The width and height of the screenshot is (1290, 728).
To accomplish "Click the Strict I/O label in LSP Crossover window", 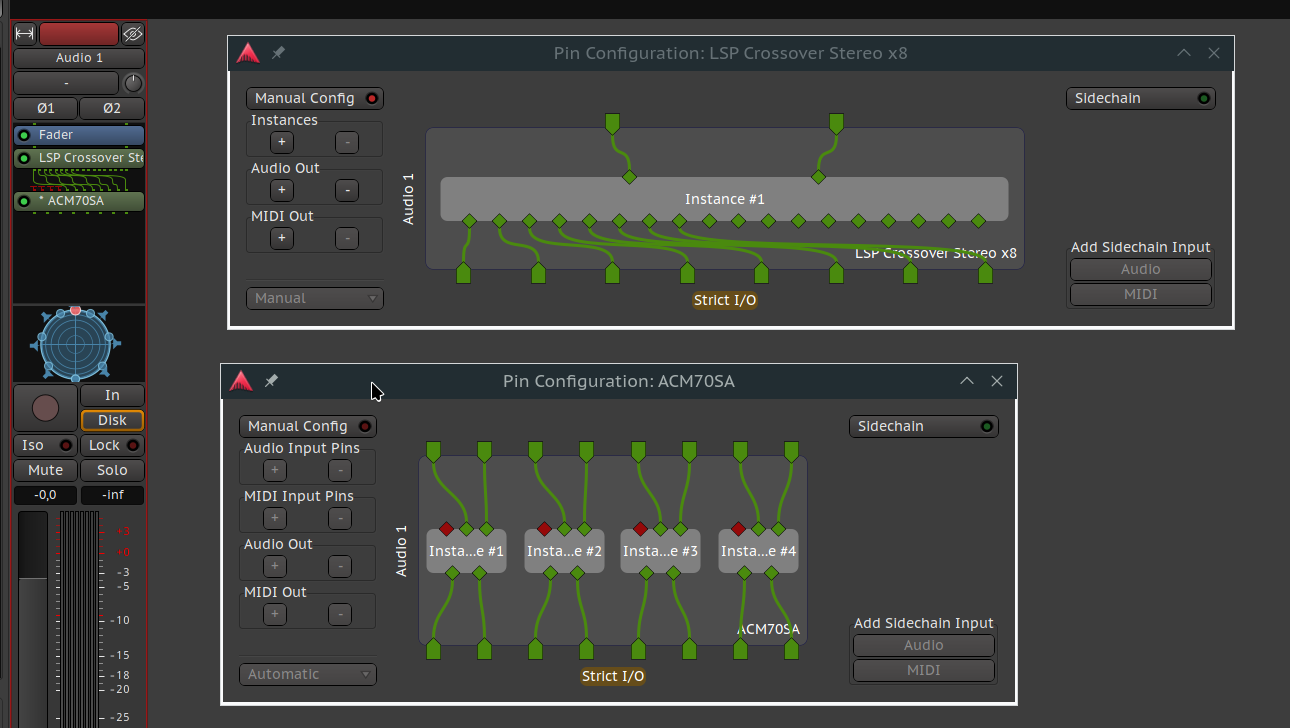I will (725, 300).
